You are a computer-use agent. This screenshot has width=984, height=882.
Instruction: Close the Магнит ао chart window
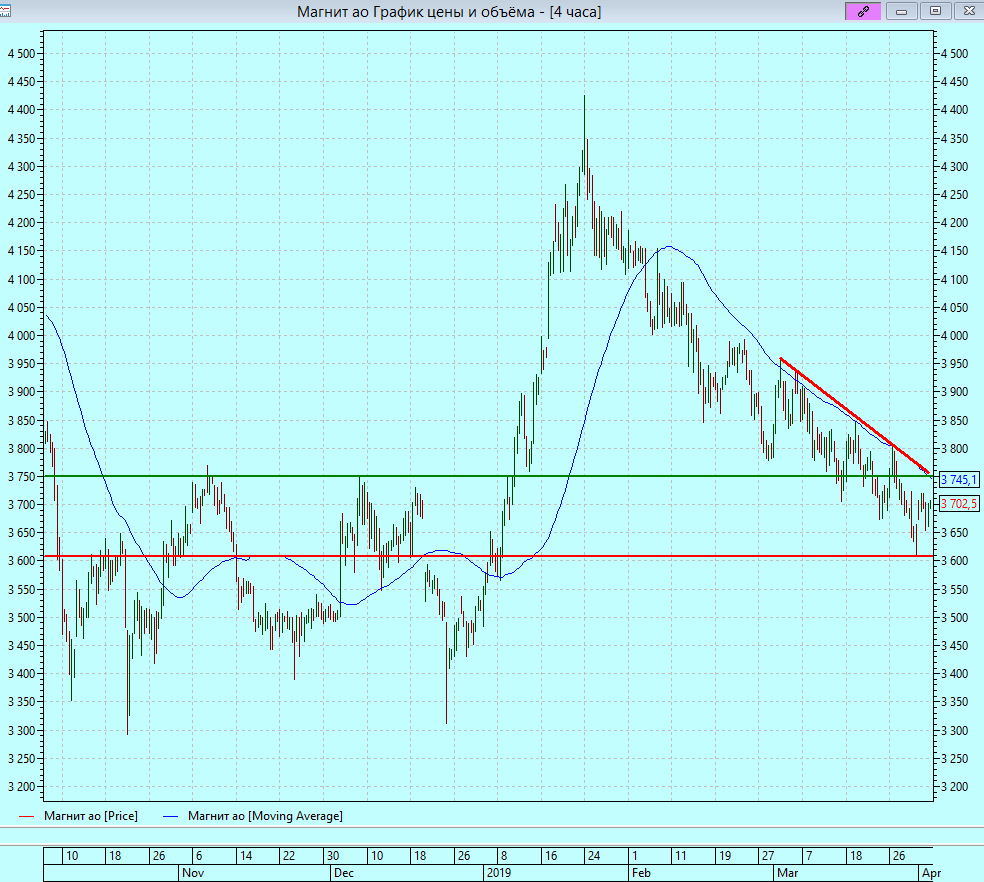[x=968, y=11]
